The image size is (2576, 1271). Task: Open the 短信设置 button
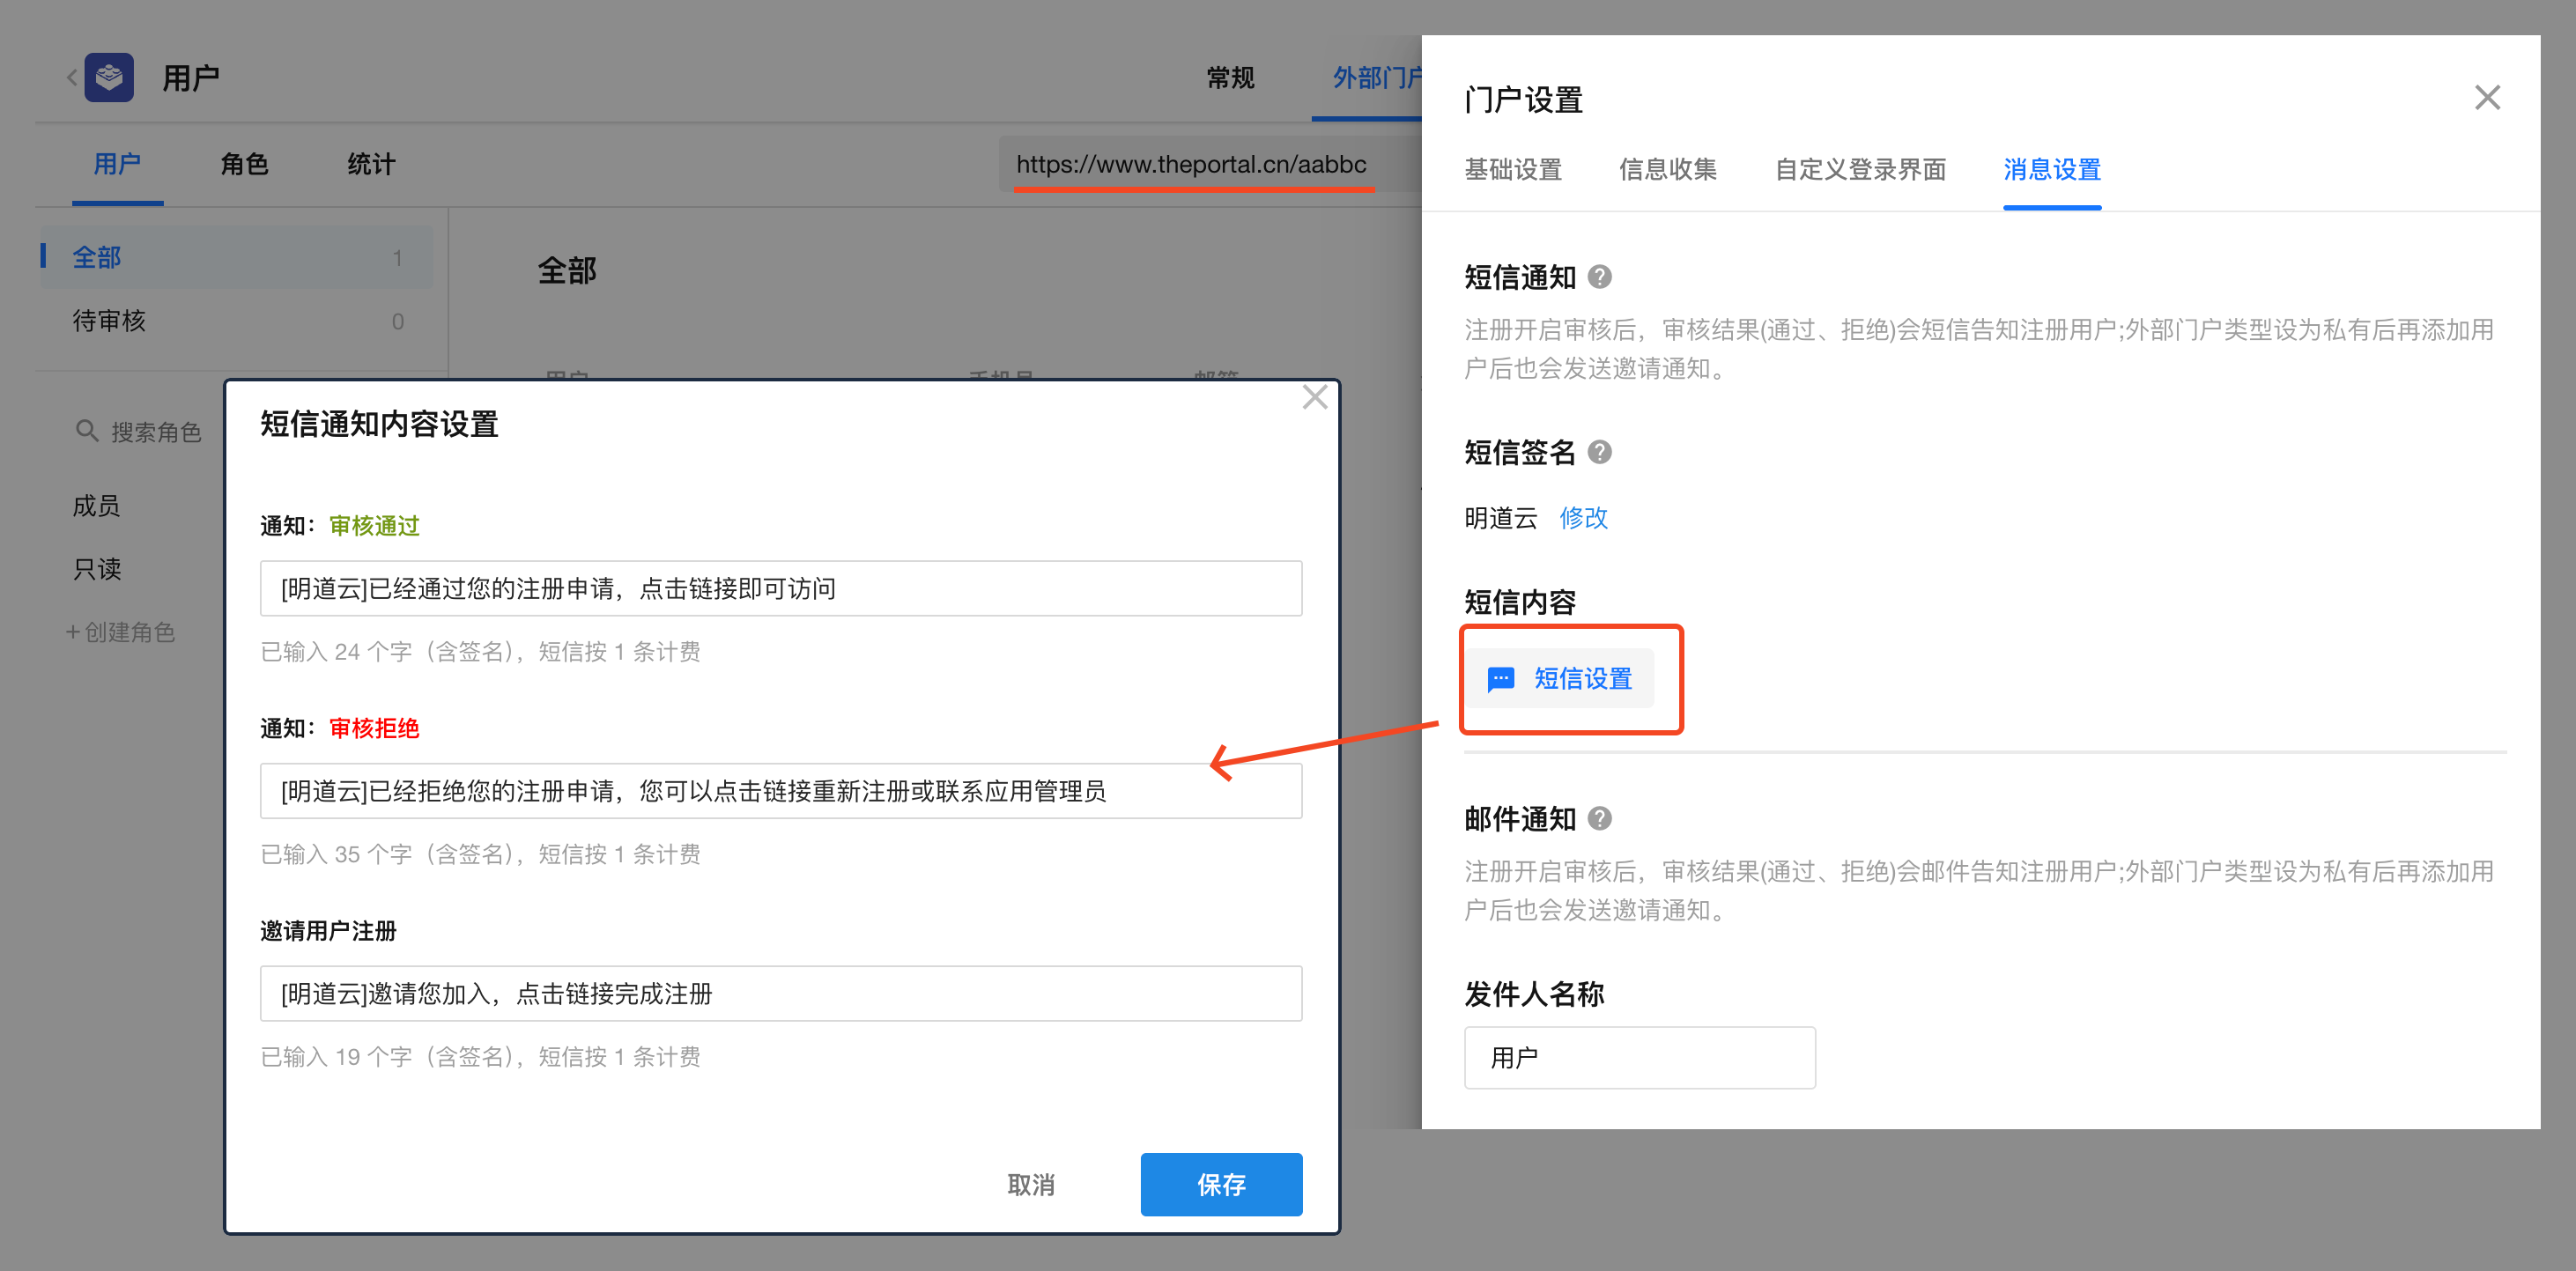(x=1562, y=679)
